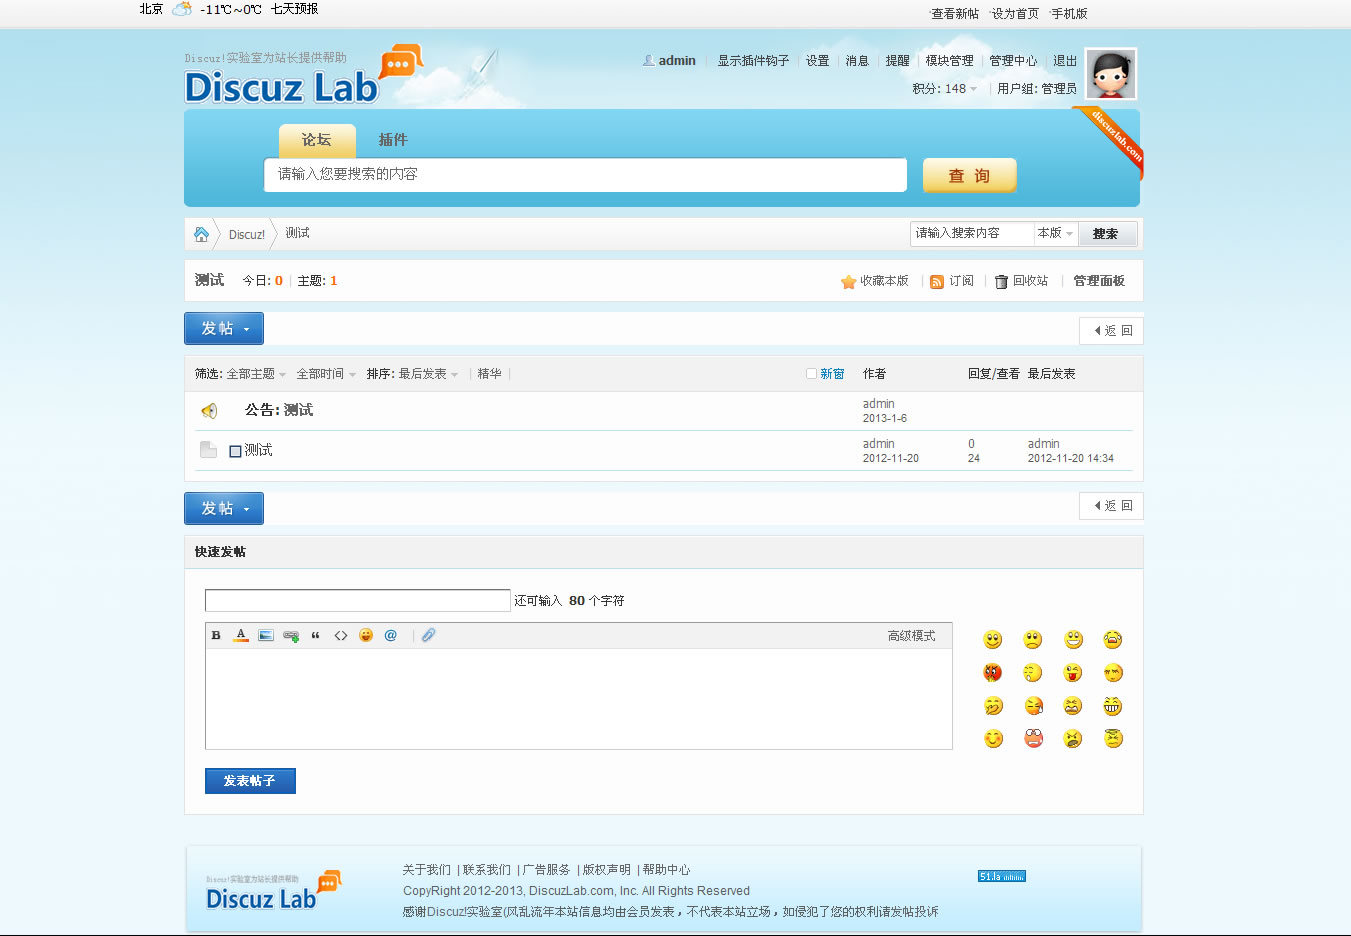
Task: Submit the post with 发表帖子
Action: click(x=250, y=781)
